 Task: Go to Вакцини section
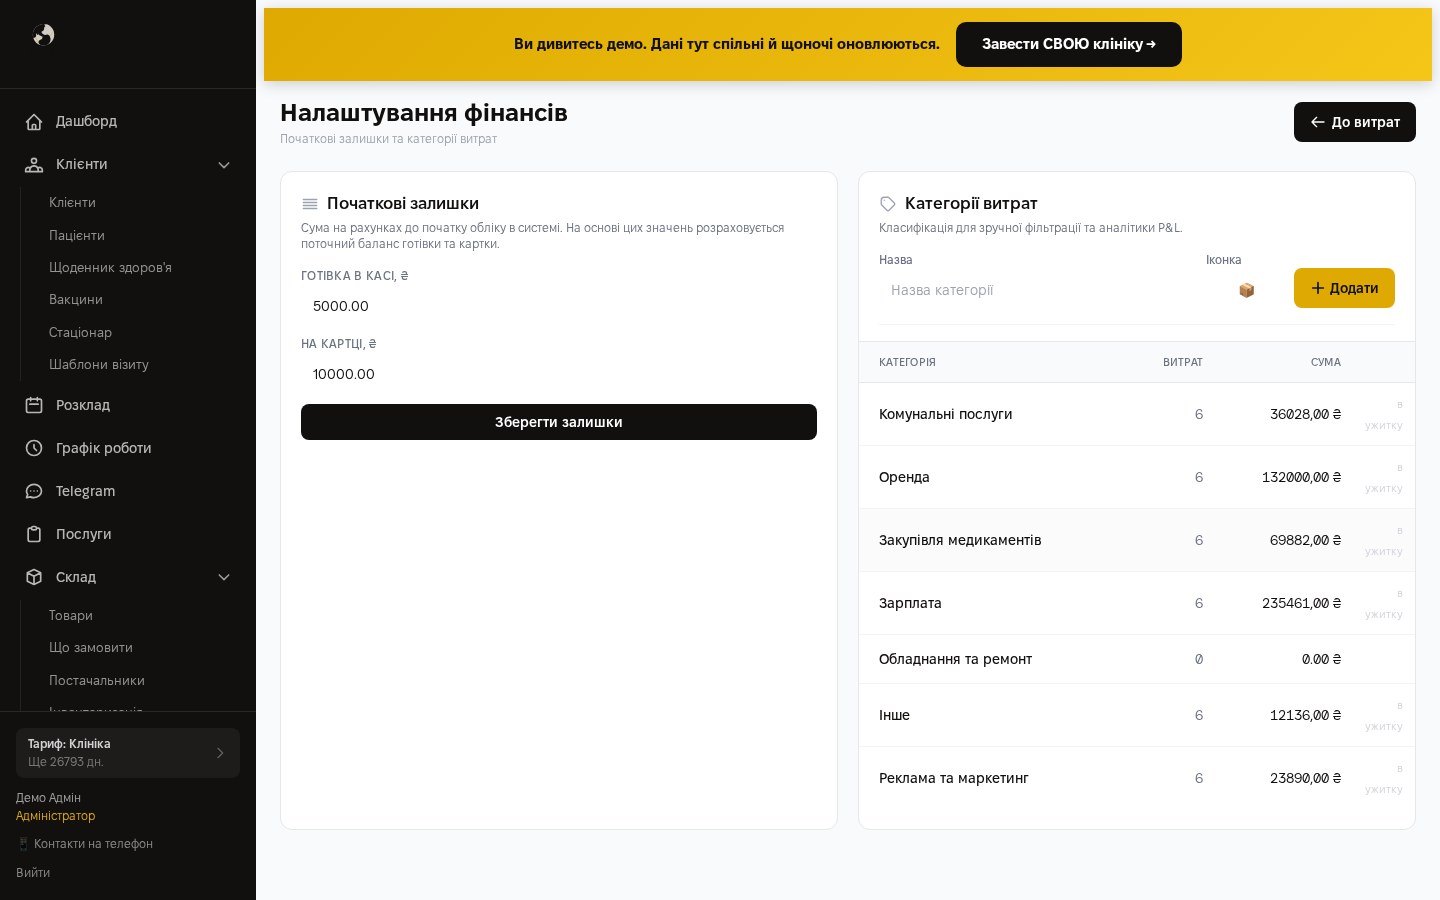pos(76,299)
